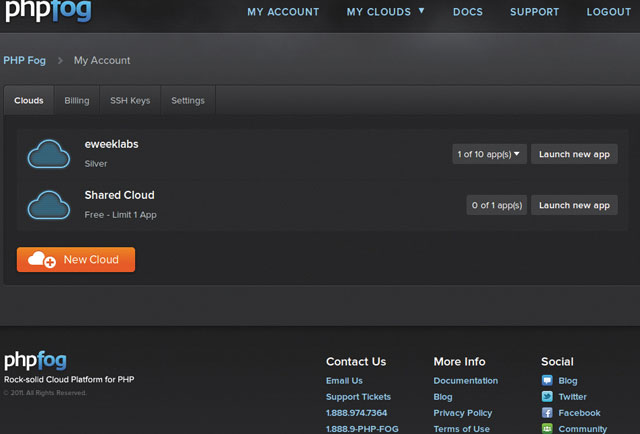
Task: Click Logout in top navigation
Action: [609, 12]
